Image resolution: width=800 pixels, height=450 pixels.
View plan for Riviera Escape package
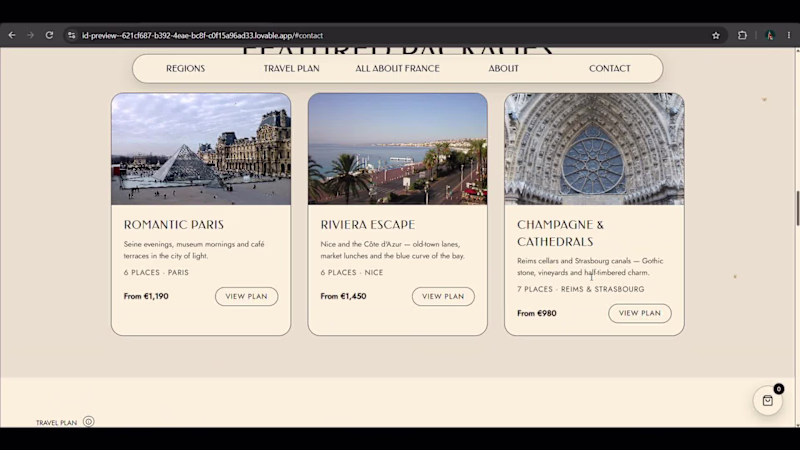[x=443, y=296]
